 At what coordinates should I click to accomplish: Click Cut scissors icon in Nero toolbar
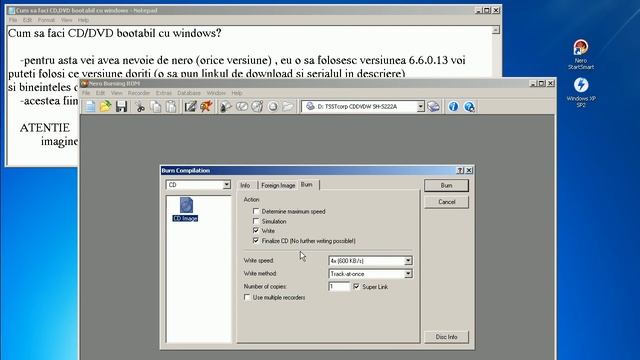140,107
